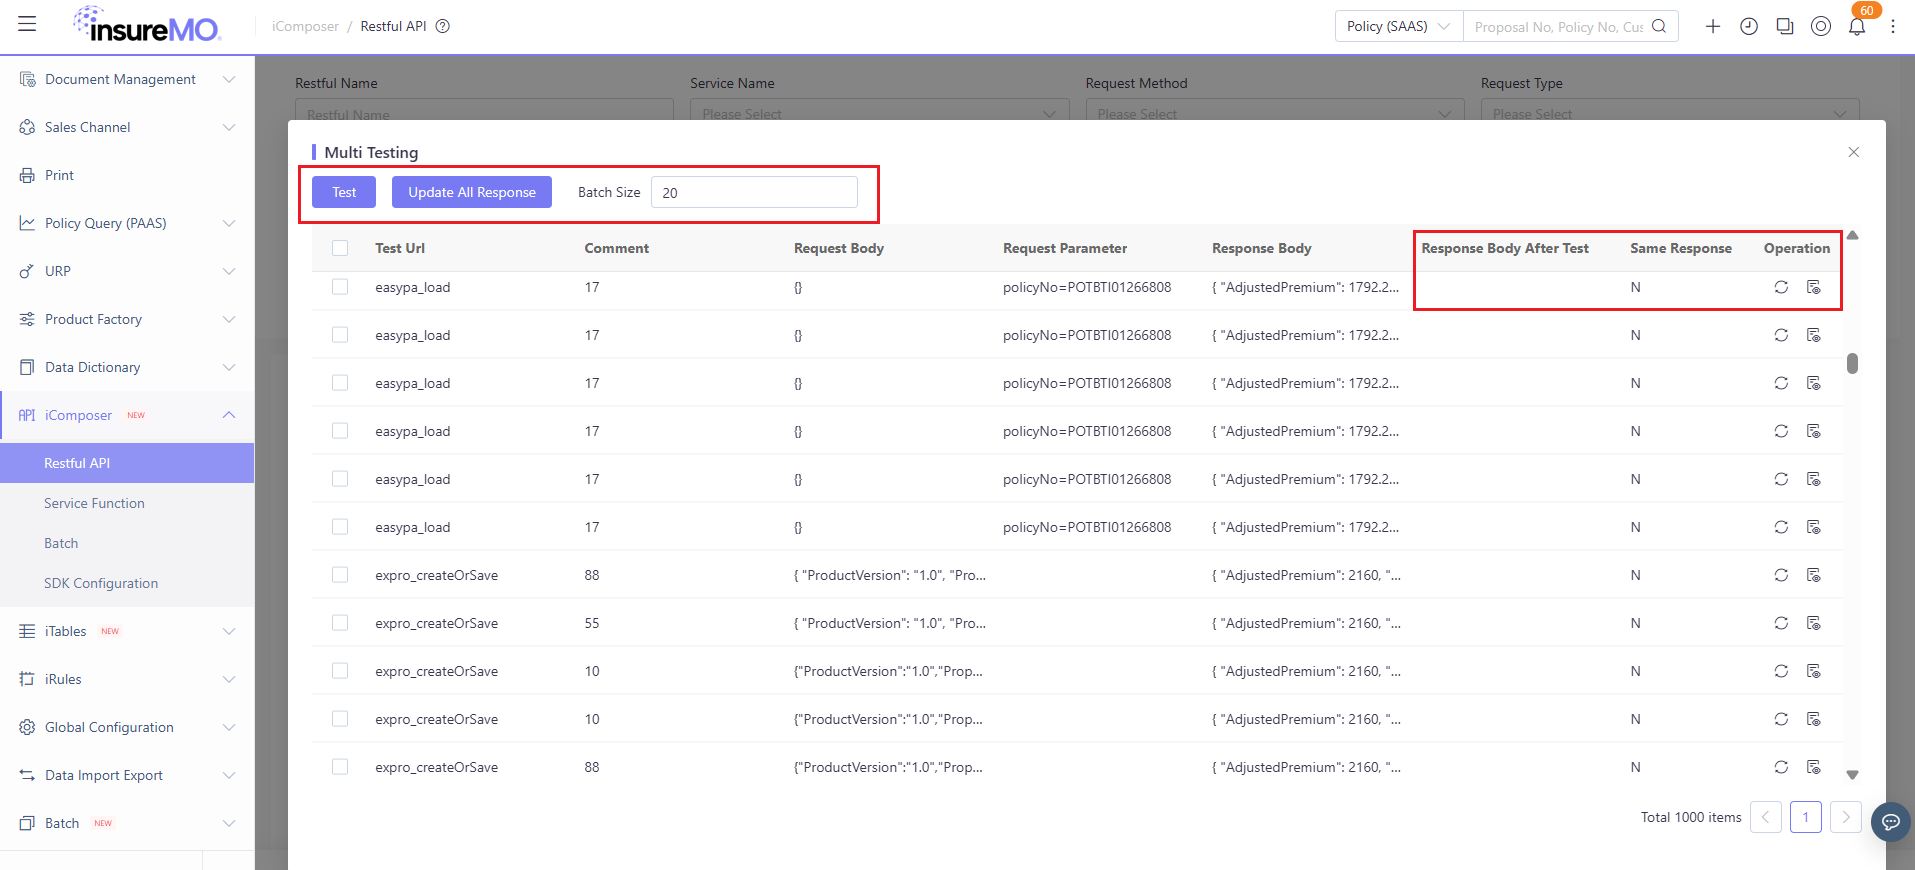Check the second easypa_load row checkbox

(340, 335)
